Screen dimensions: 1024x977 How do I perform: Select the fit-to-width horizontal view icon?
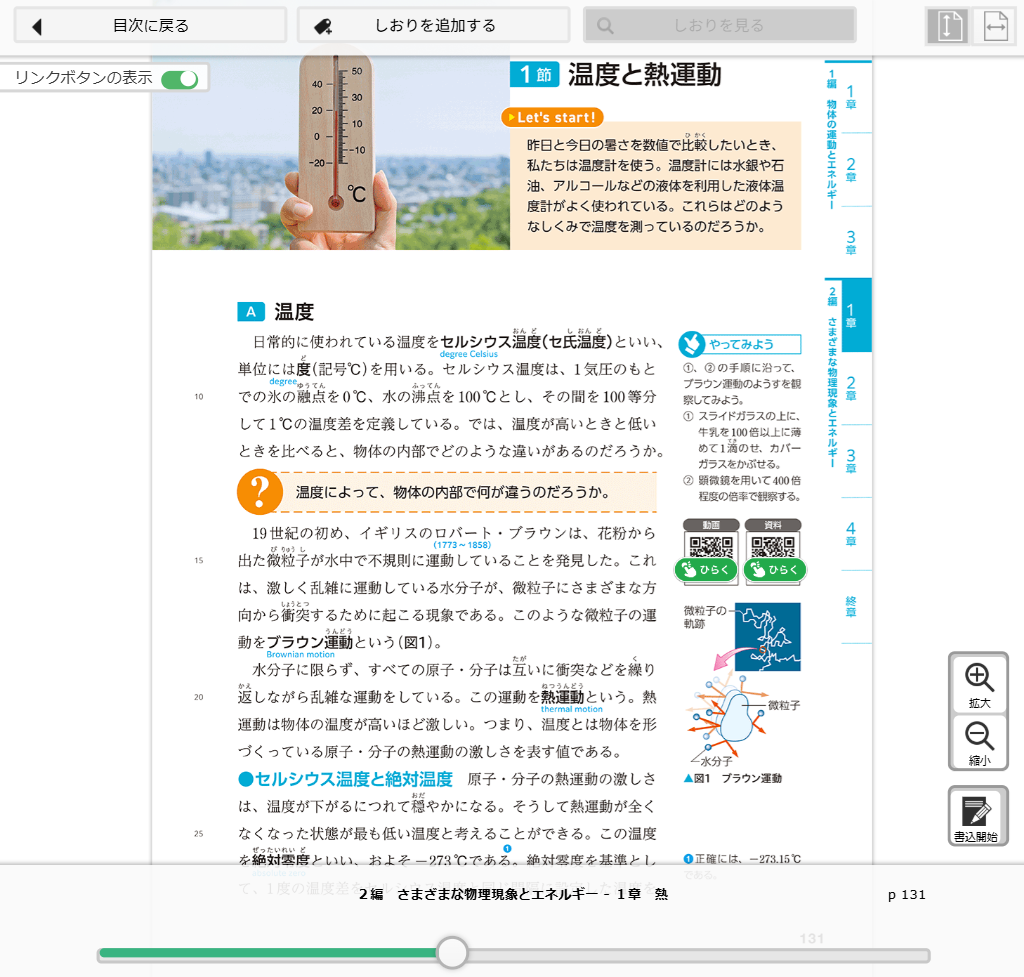(x=995, y=27)
